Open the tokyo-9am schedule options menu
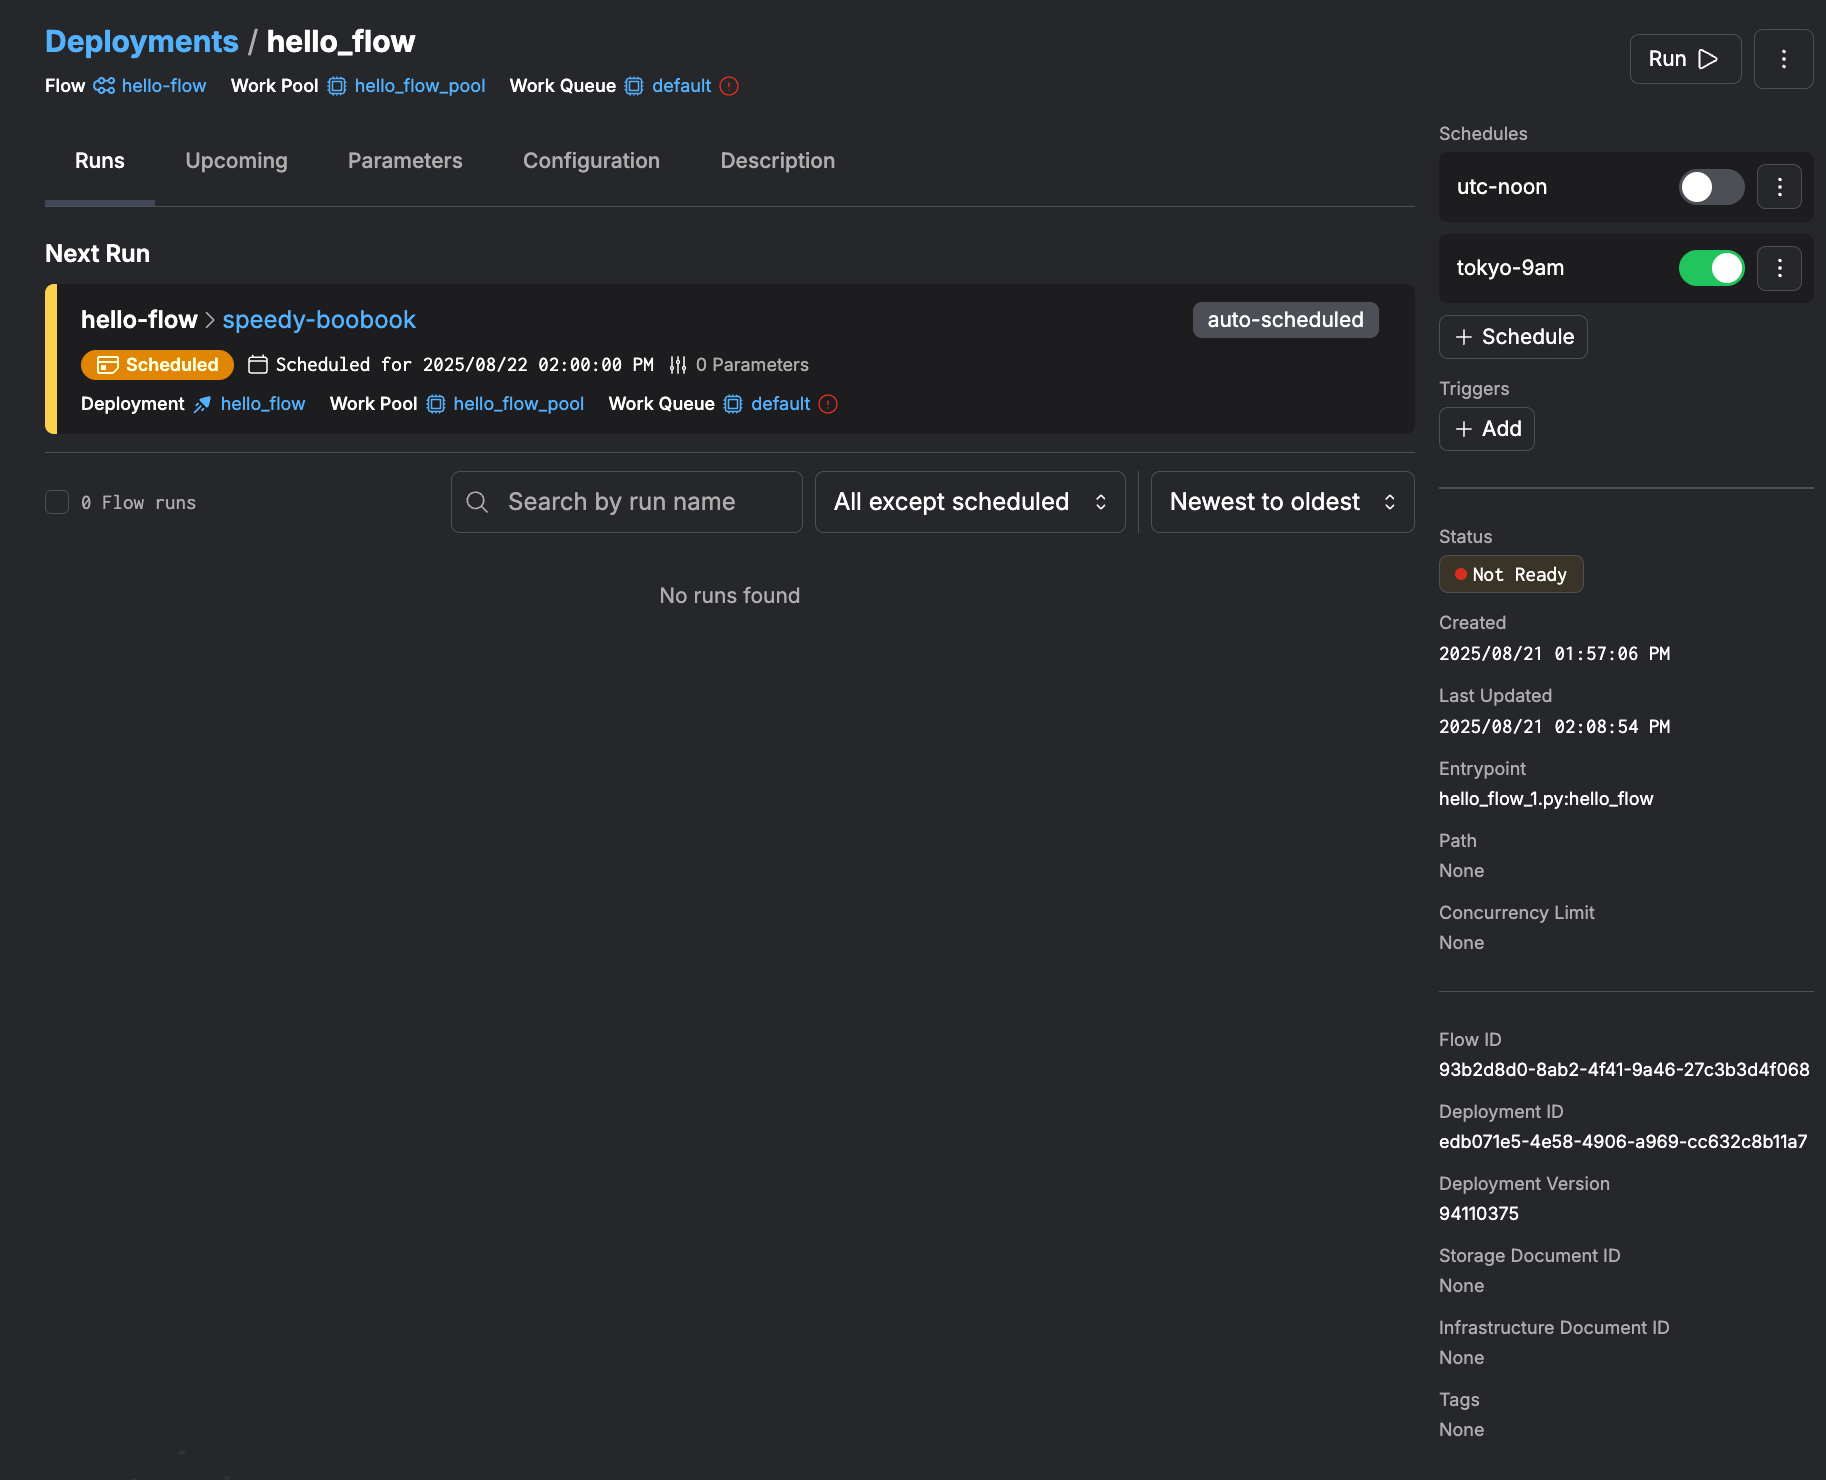1826x1480 pixels. tap(1779, 268)
